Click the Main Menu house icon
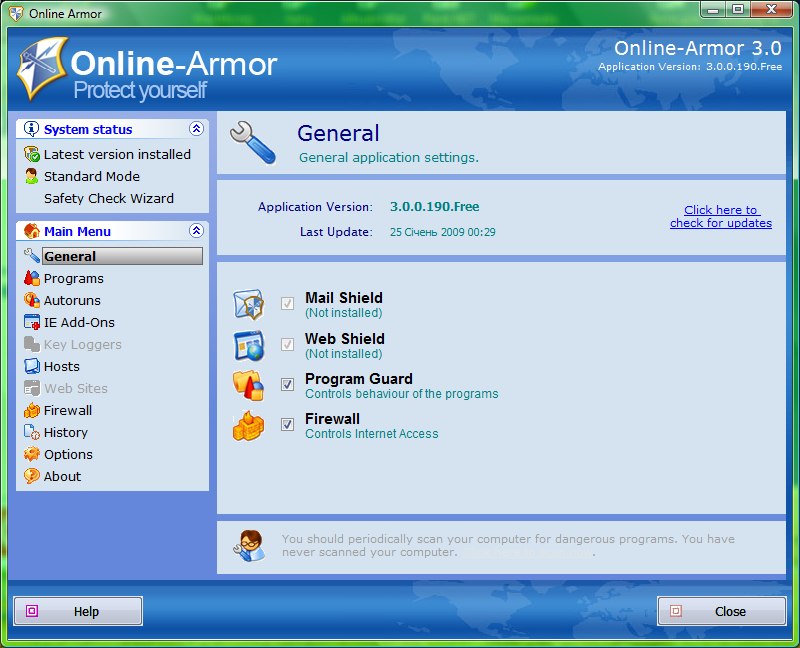The height and width of the screenshot is (648, 800). pos(32,231)
